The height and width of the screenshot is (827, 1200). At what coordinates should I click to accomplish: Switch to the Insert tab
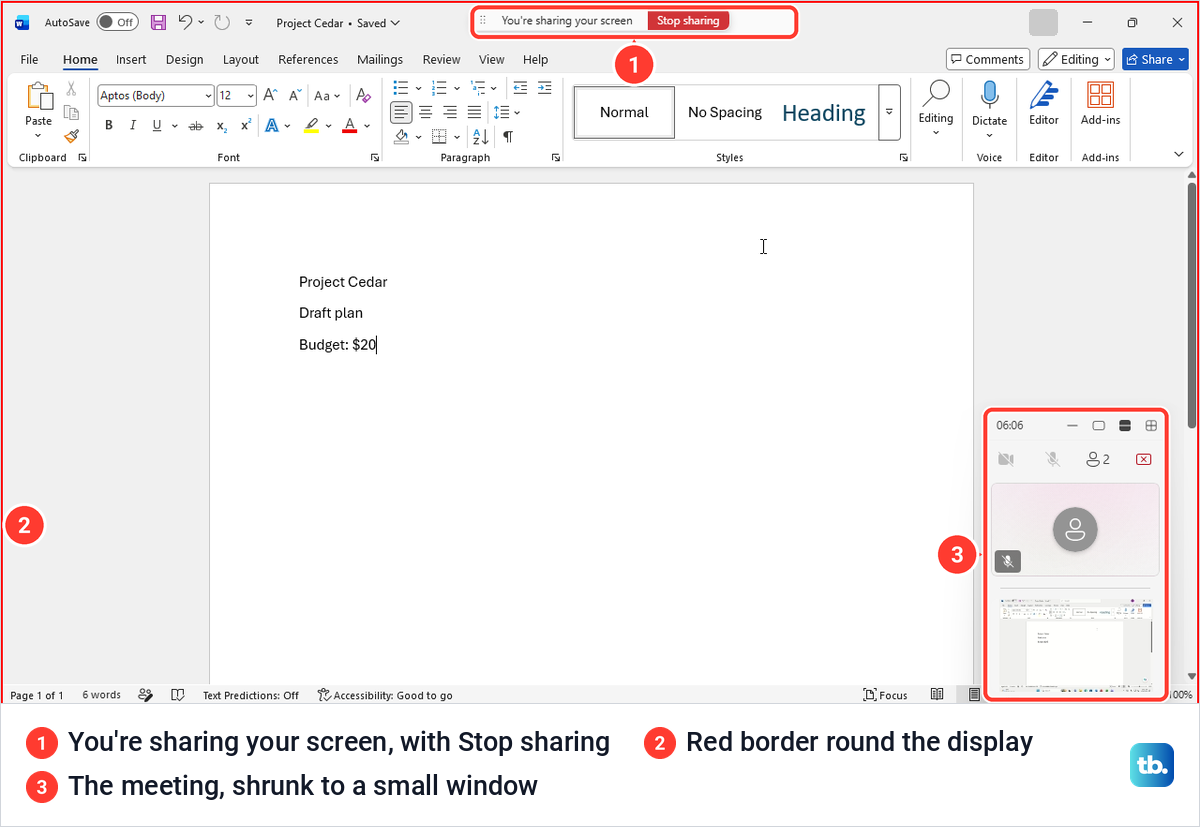[131, 59]
